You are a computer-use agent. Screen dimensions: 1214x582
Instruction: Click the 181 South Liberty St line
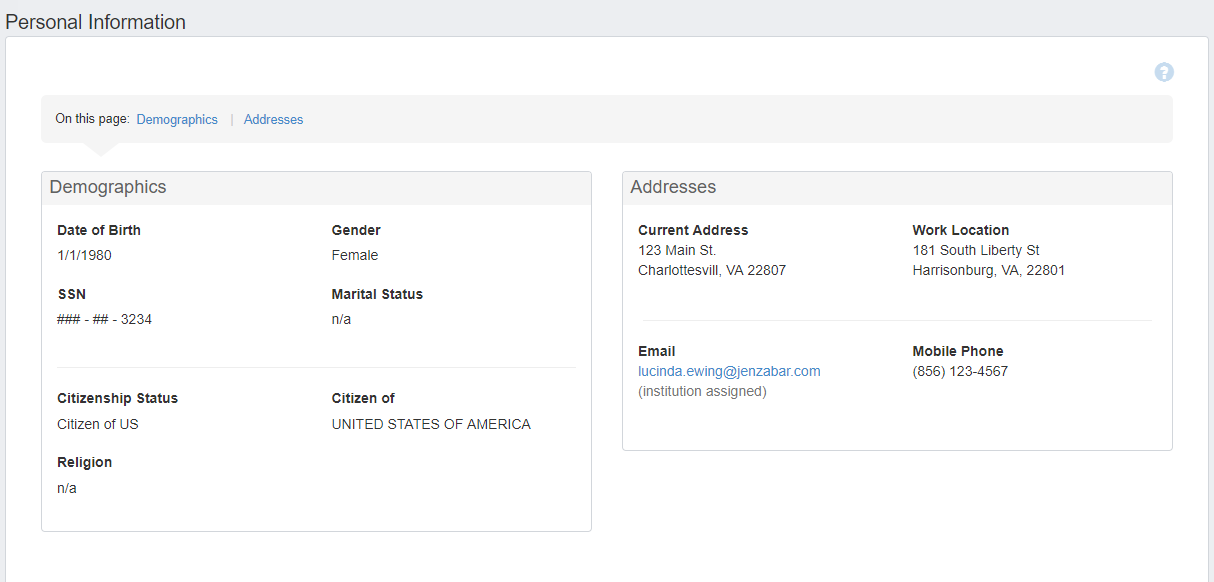pos(976,250)
